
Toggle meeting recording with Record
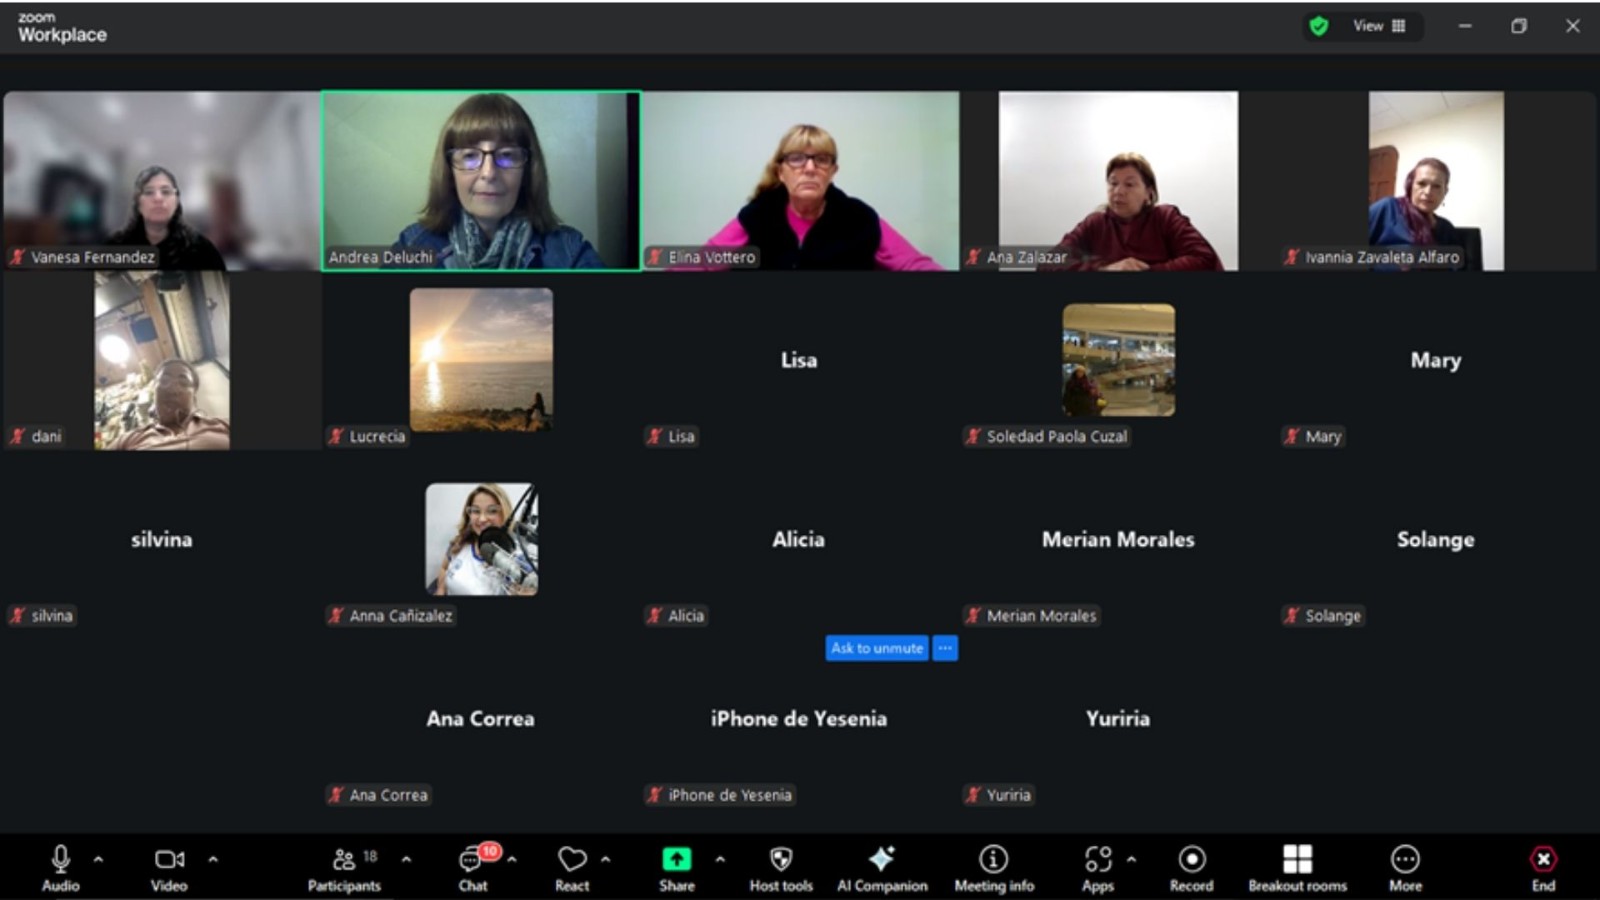tap(1191, 868)
